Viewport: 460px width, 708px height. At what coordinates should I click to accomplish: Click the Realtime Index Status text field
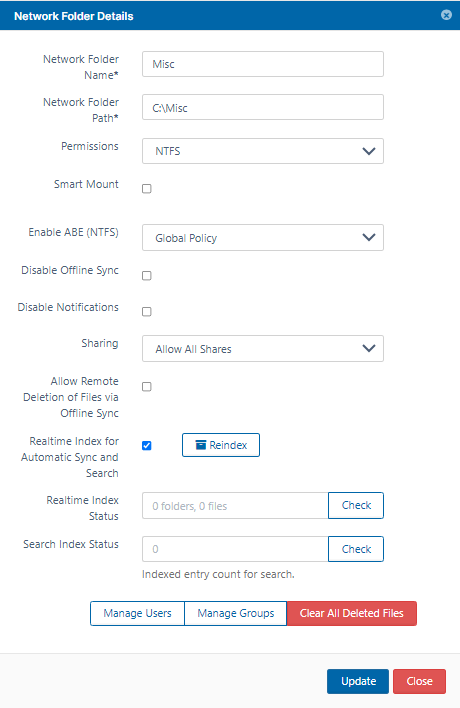(235, 505)
